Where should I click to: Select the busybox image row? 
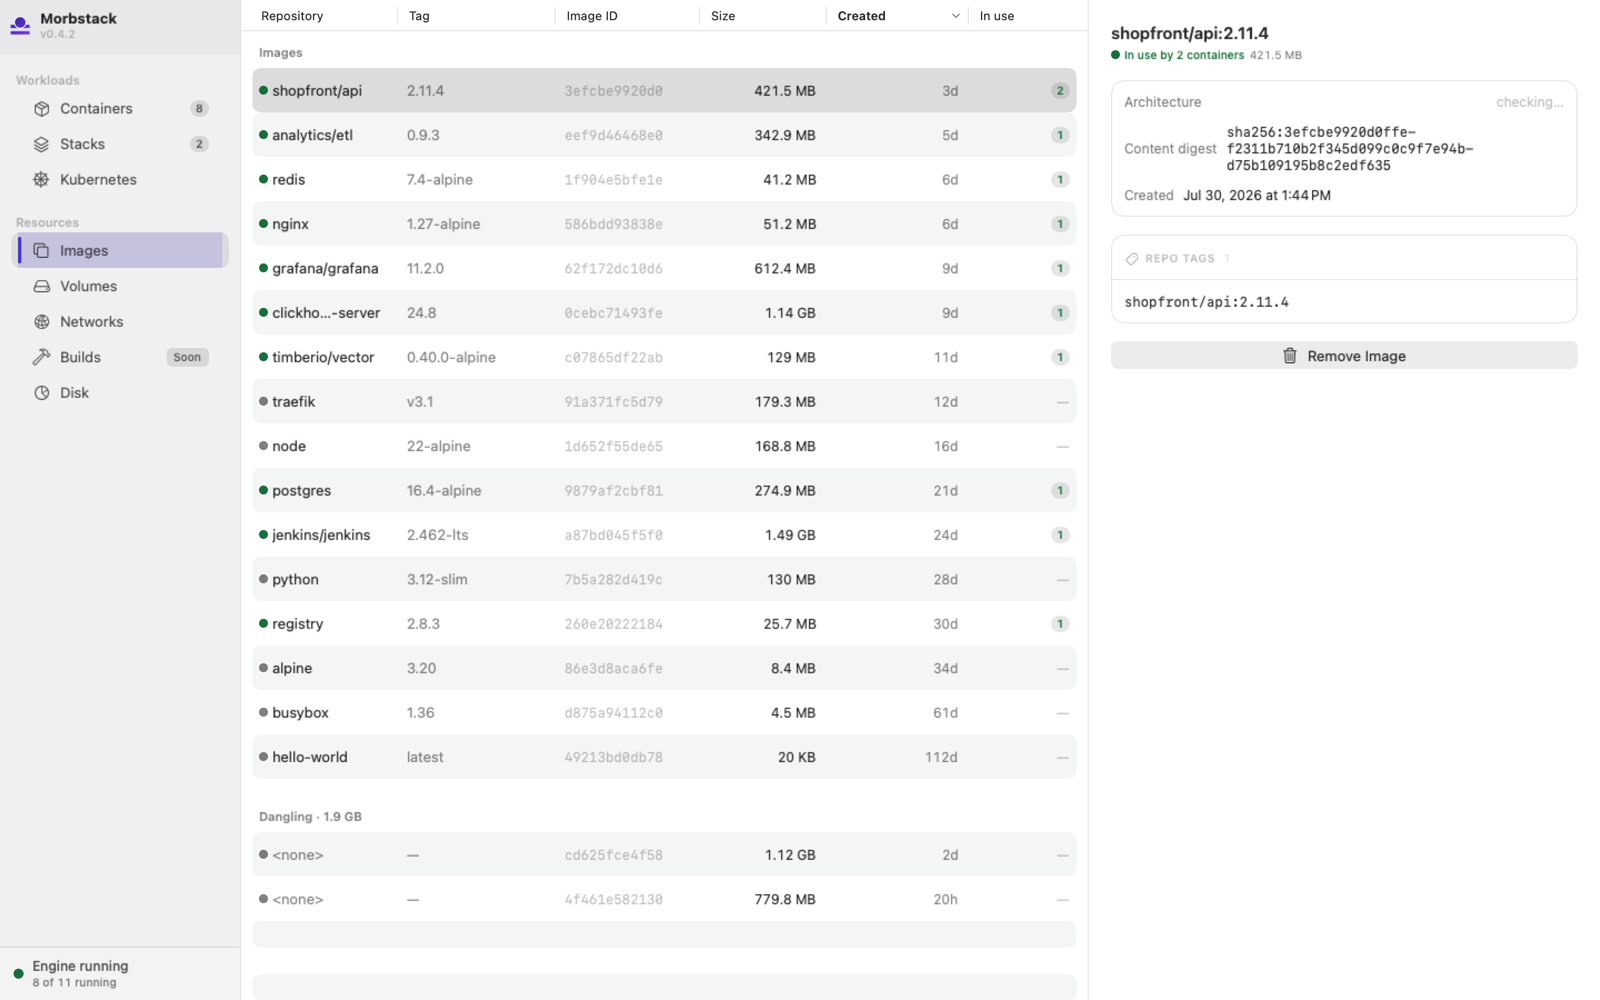(664, 713)
